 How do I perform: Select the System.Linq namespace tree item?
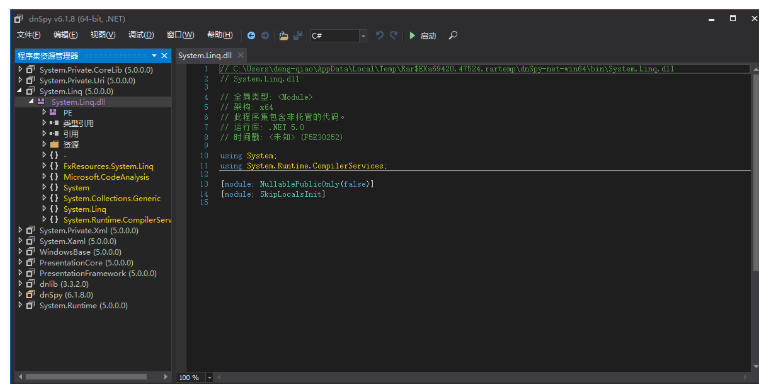[x=85, y=209]
